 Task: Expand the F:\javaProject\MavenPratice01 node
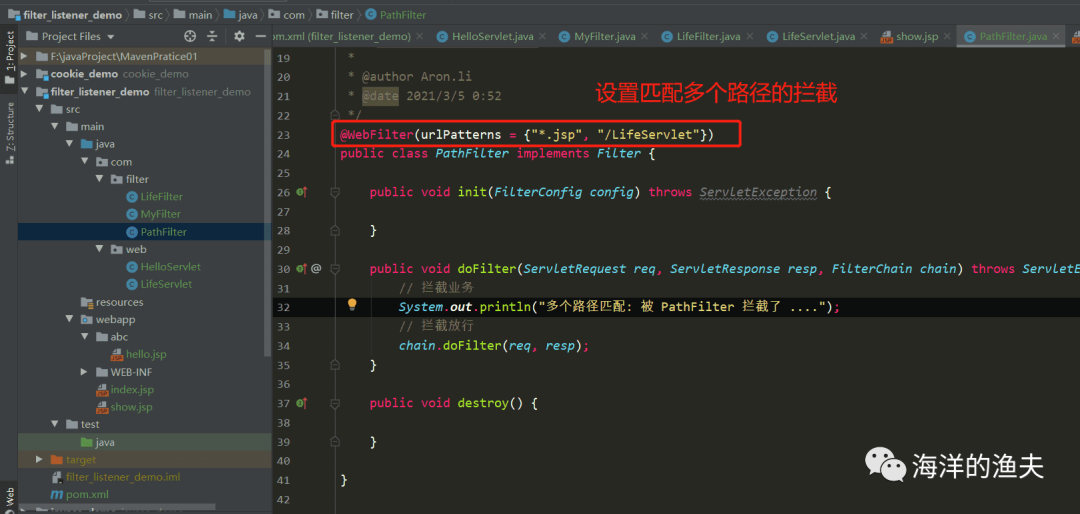point(25,56)
